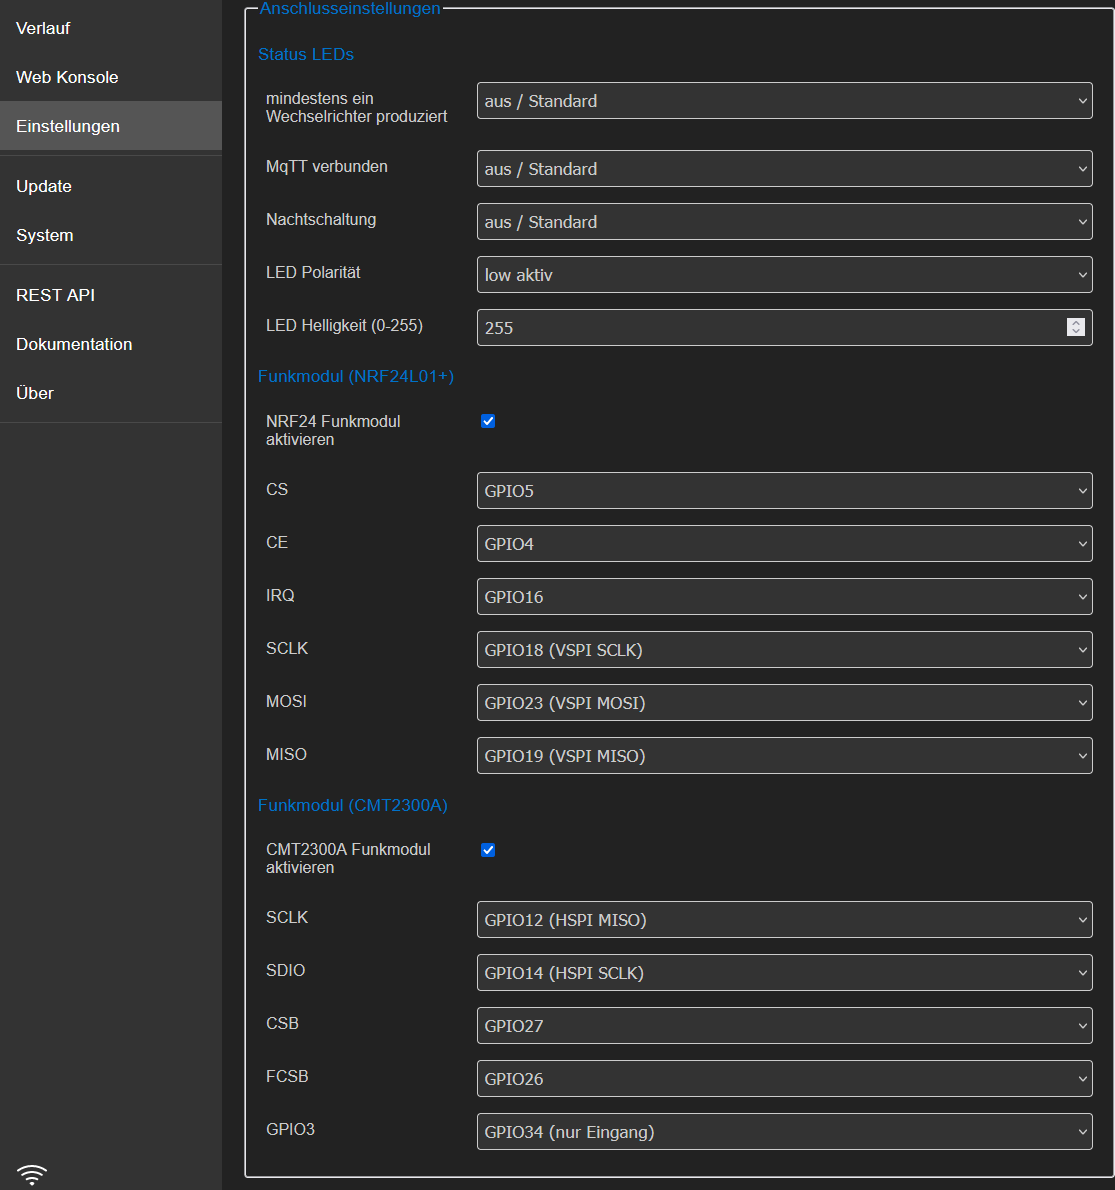Screen dimensions: 1115x1190
Task: Navigate to the System page
Action: coord(45,235)
